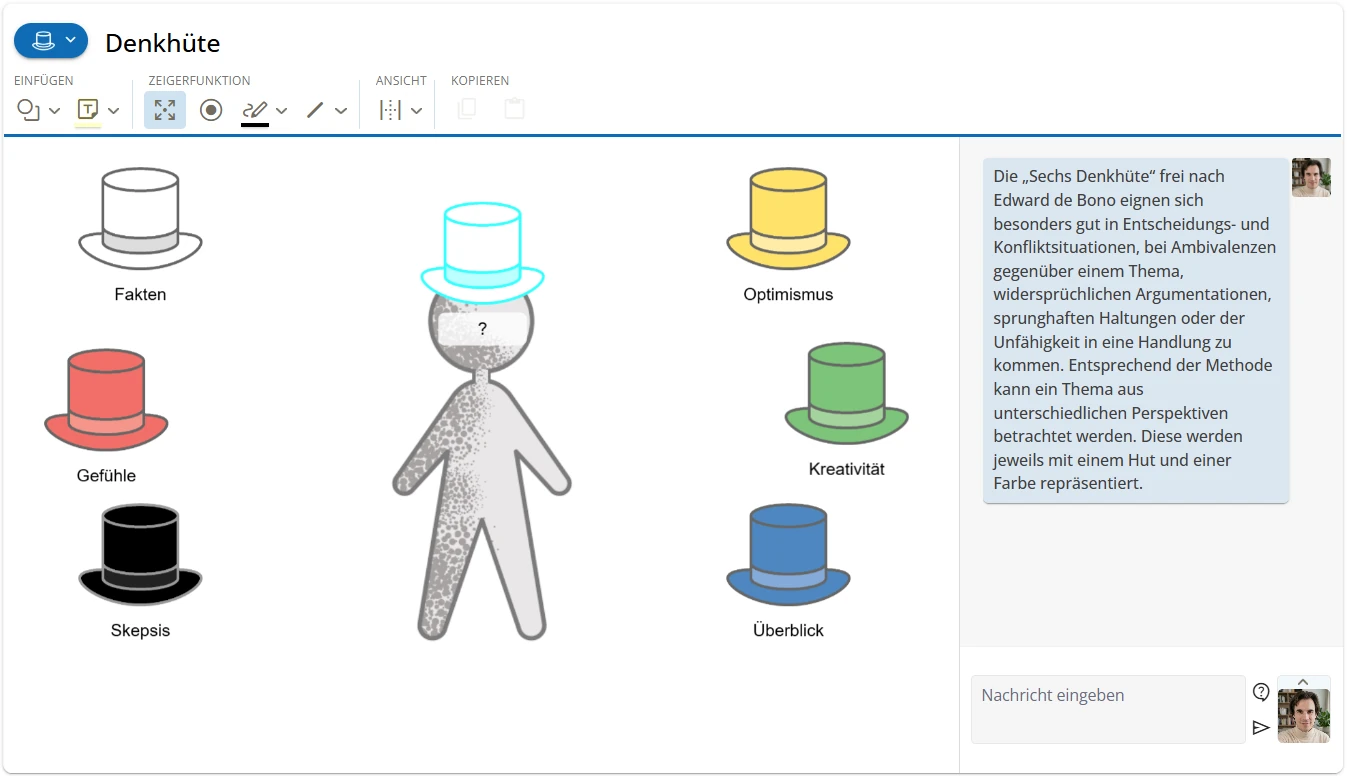Click the help question mark icon
1347x776 pixels.
point(1261,690)
